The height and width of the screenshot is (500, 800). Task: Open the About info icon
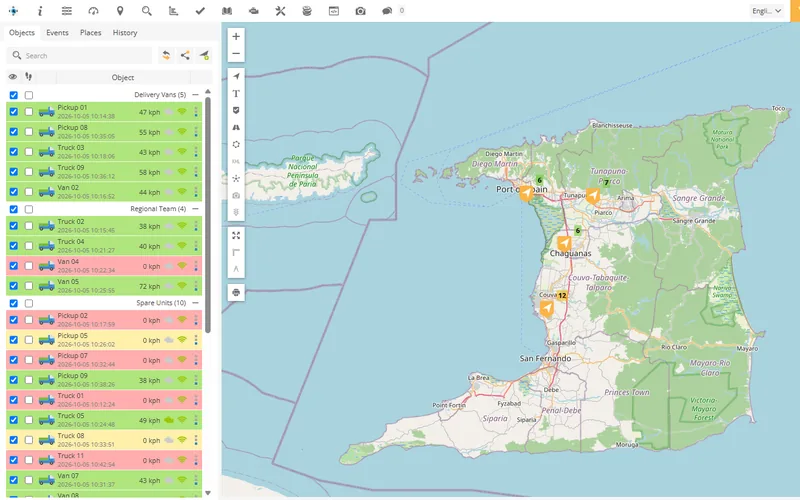tap(40, 11)
